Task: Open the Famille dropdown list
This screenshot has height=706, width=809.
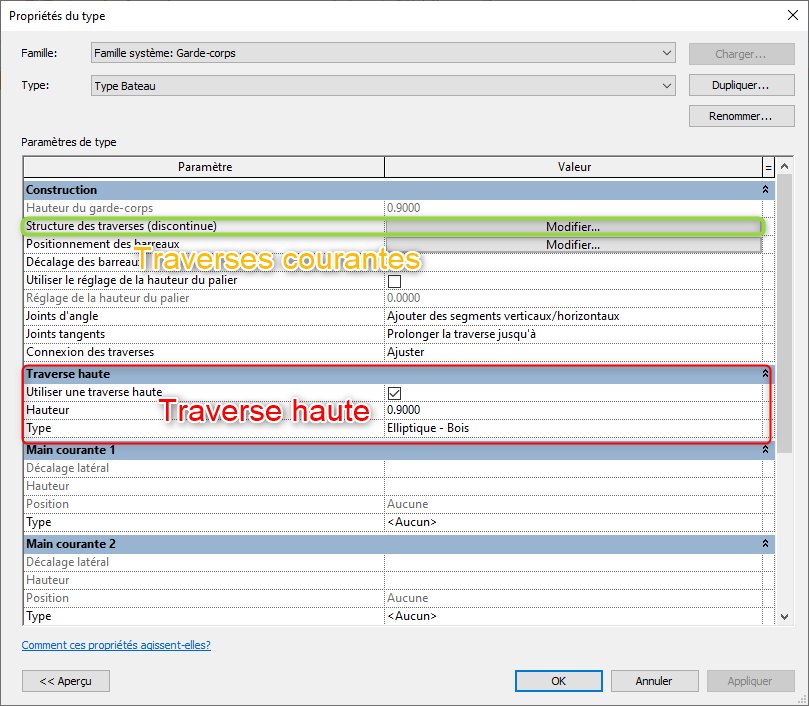Action: coord(666,53)
